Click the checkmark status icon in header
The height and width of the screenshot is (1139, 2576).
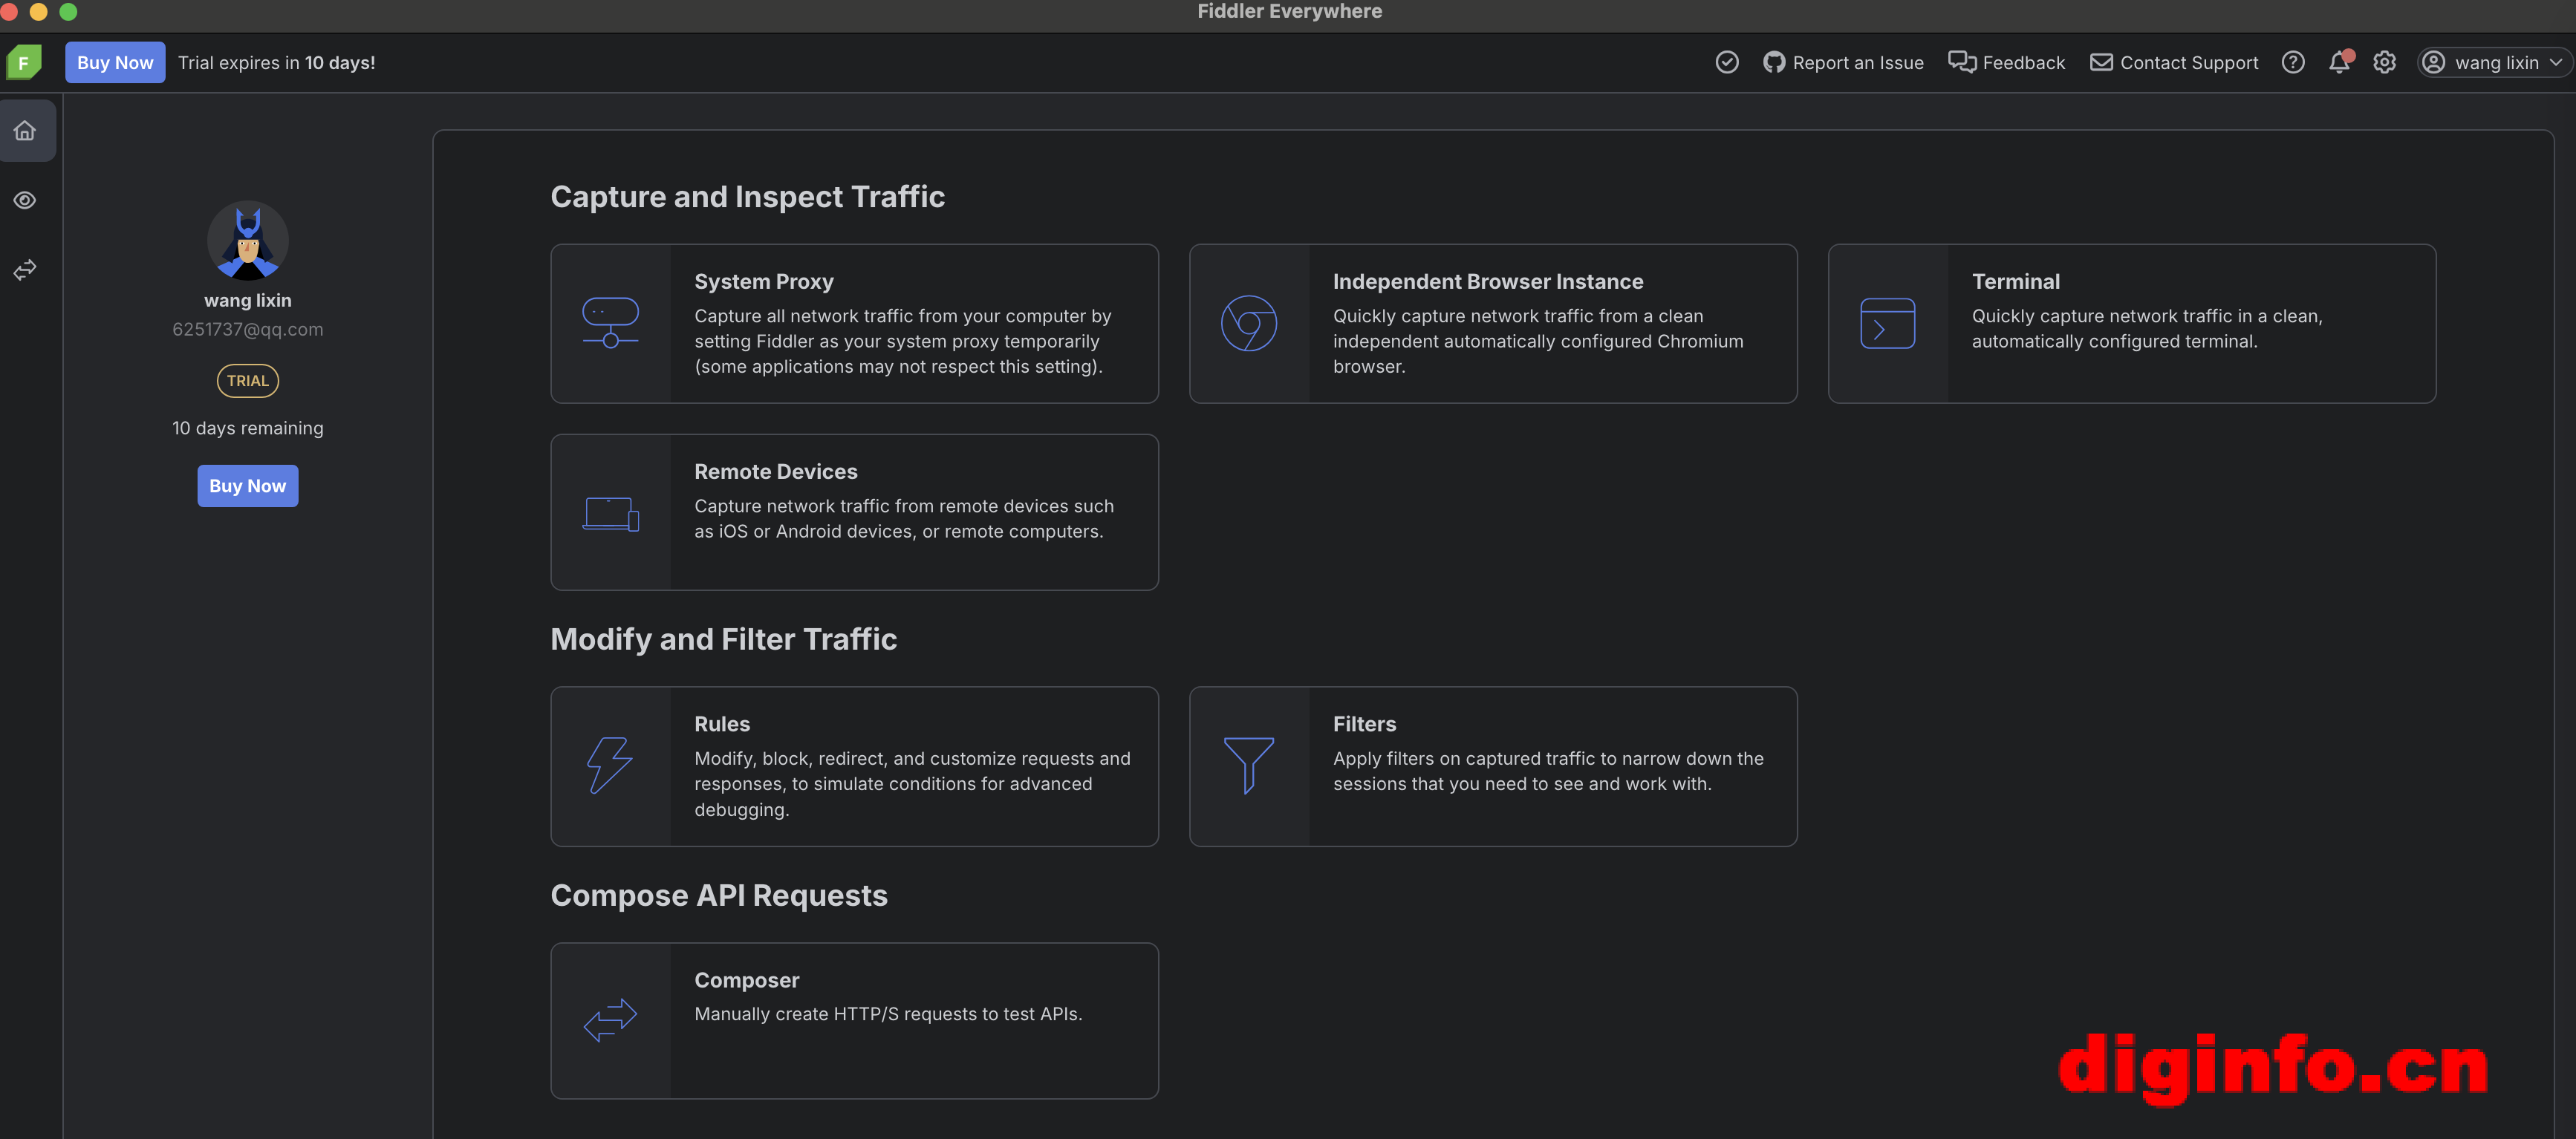tap(1727, 63)
